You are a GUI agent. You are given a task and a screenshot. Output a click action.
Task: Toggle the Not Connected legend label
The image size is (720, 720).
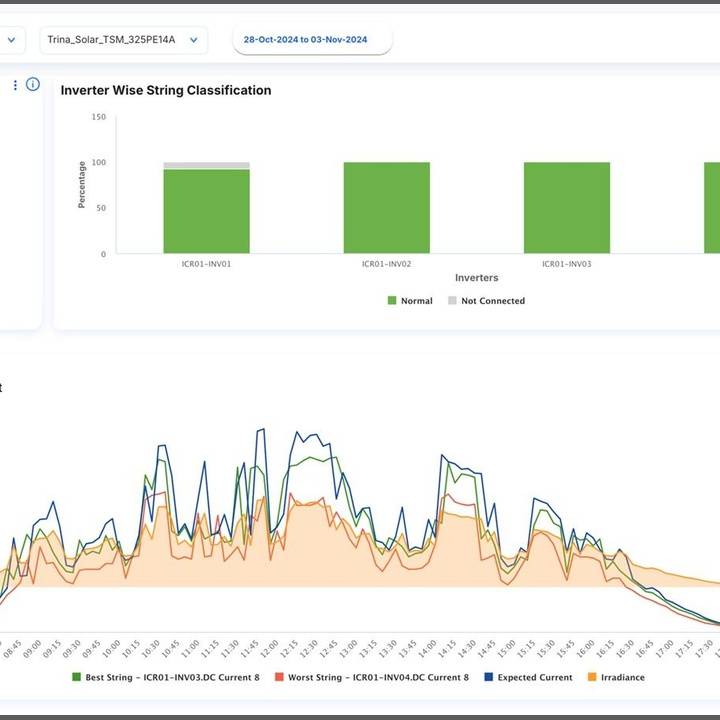point(492,300)
